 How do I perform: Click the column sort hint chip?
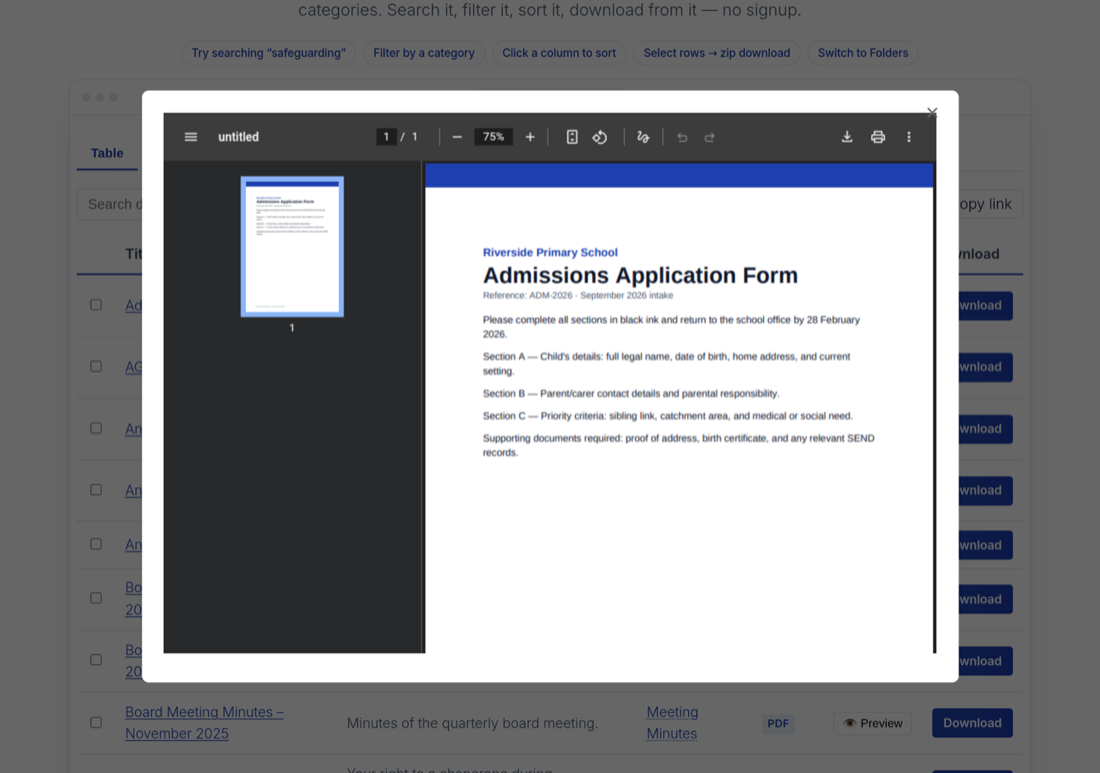[x=559, y=53]
